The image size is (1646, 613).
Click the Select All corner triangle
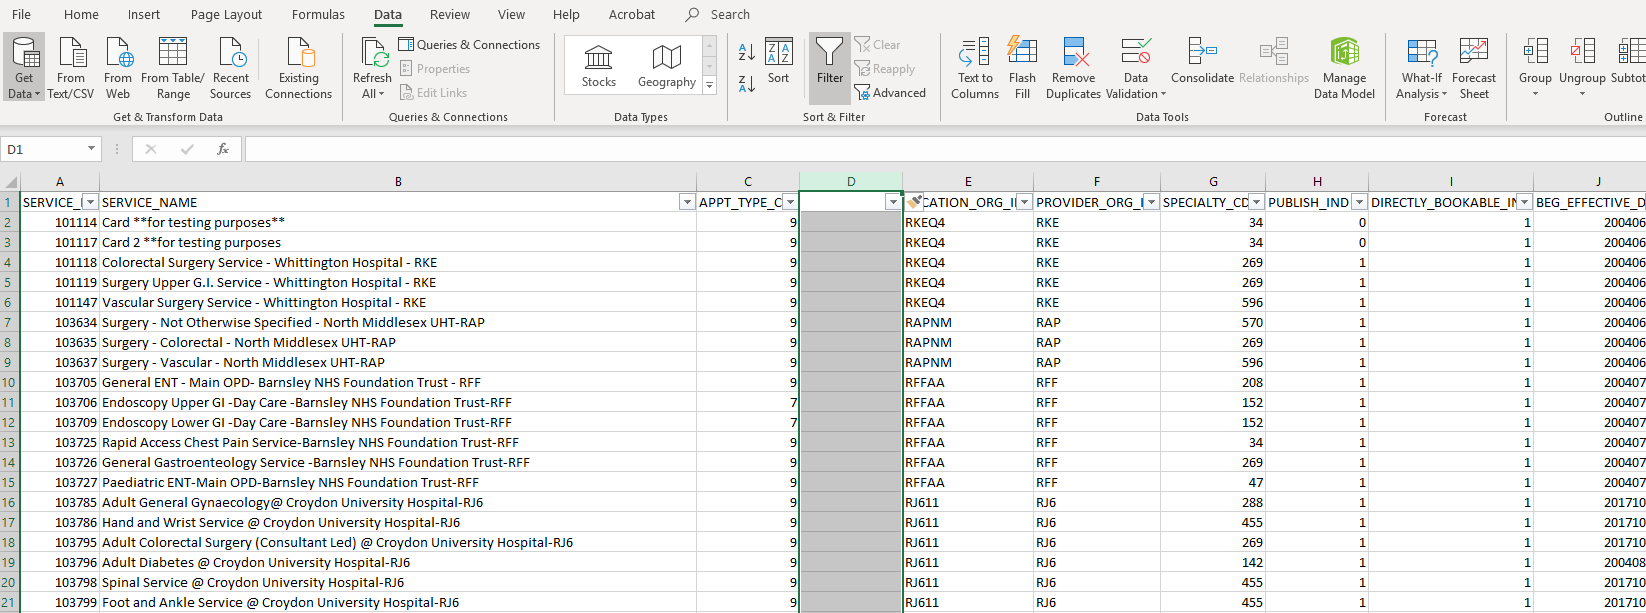[x=10, y=181]
